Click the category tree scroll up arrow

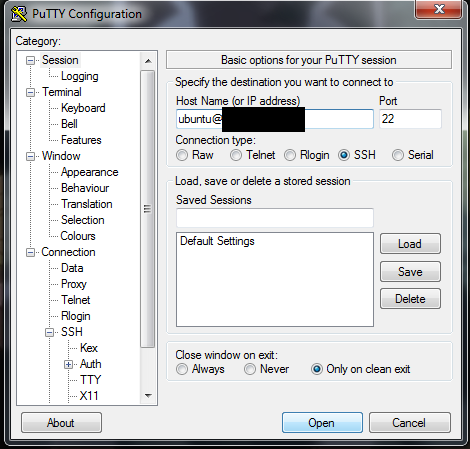point(148,61)
